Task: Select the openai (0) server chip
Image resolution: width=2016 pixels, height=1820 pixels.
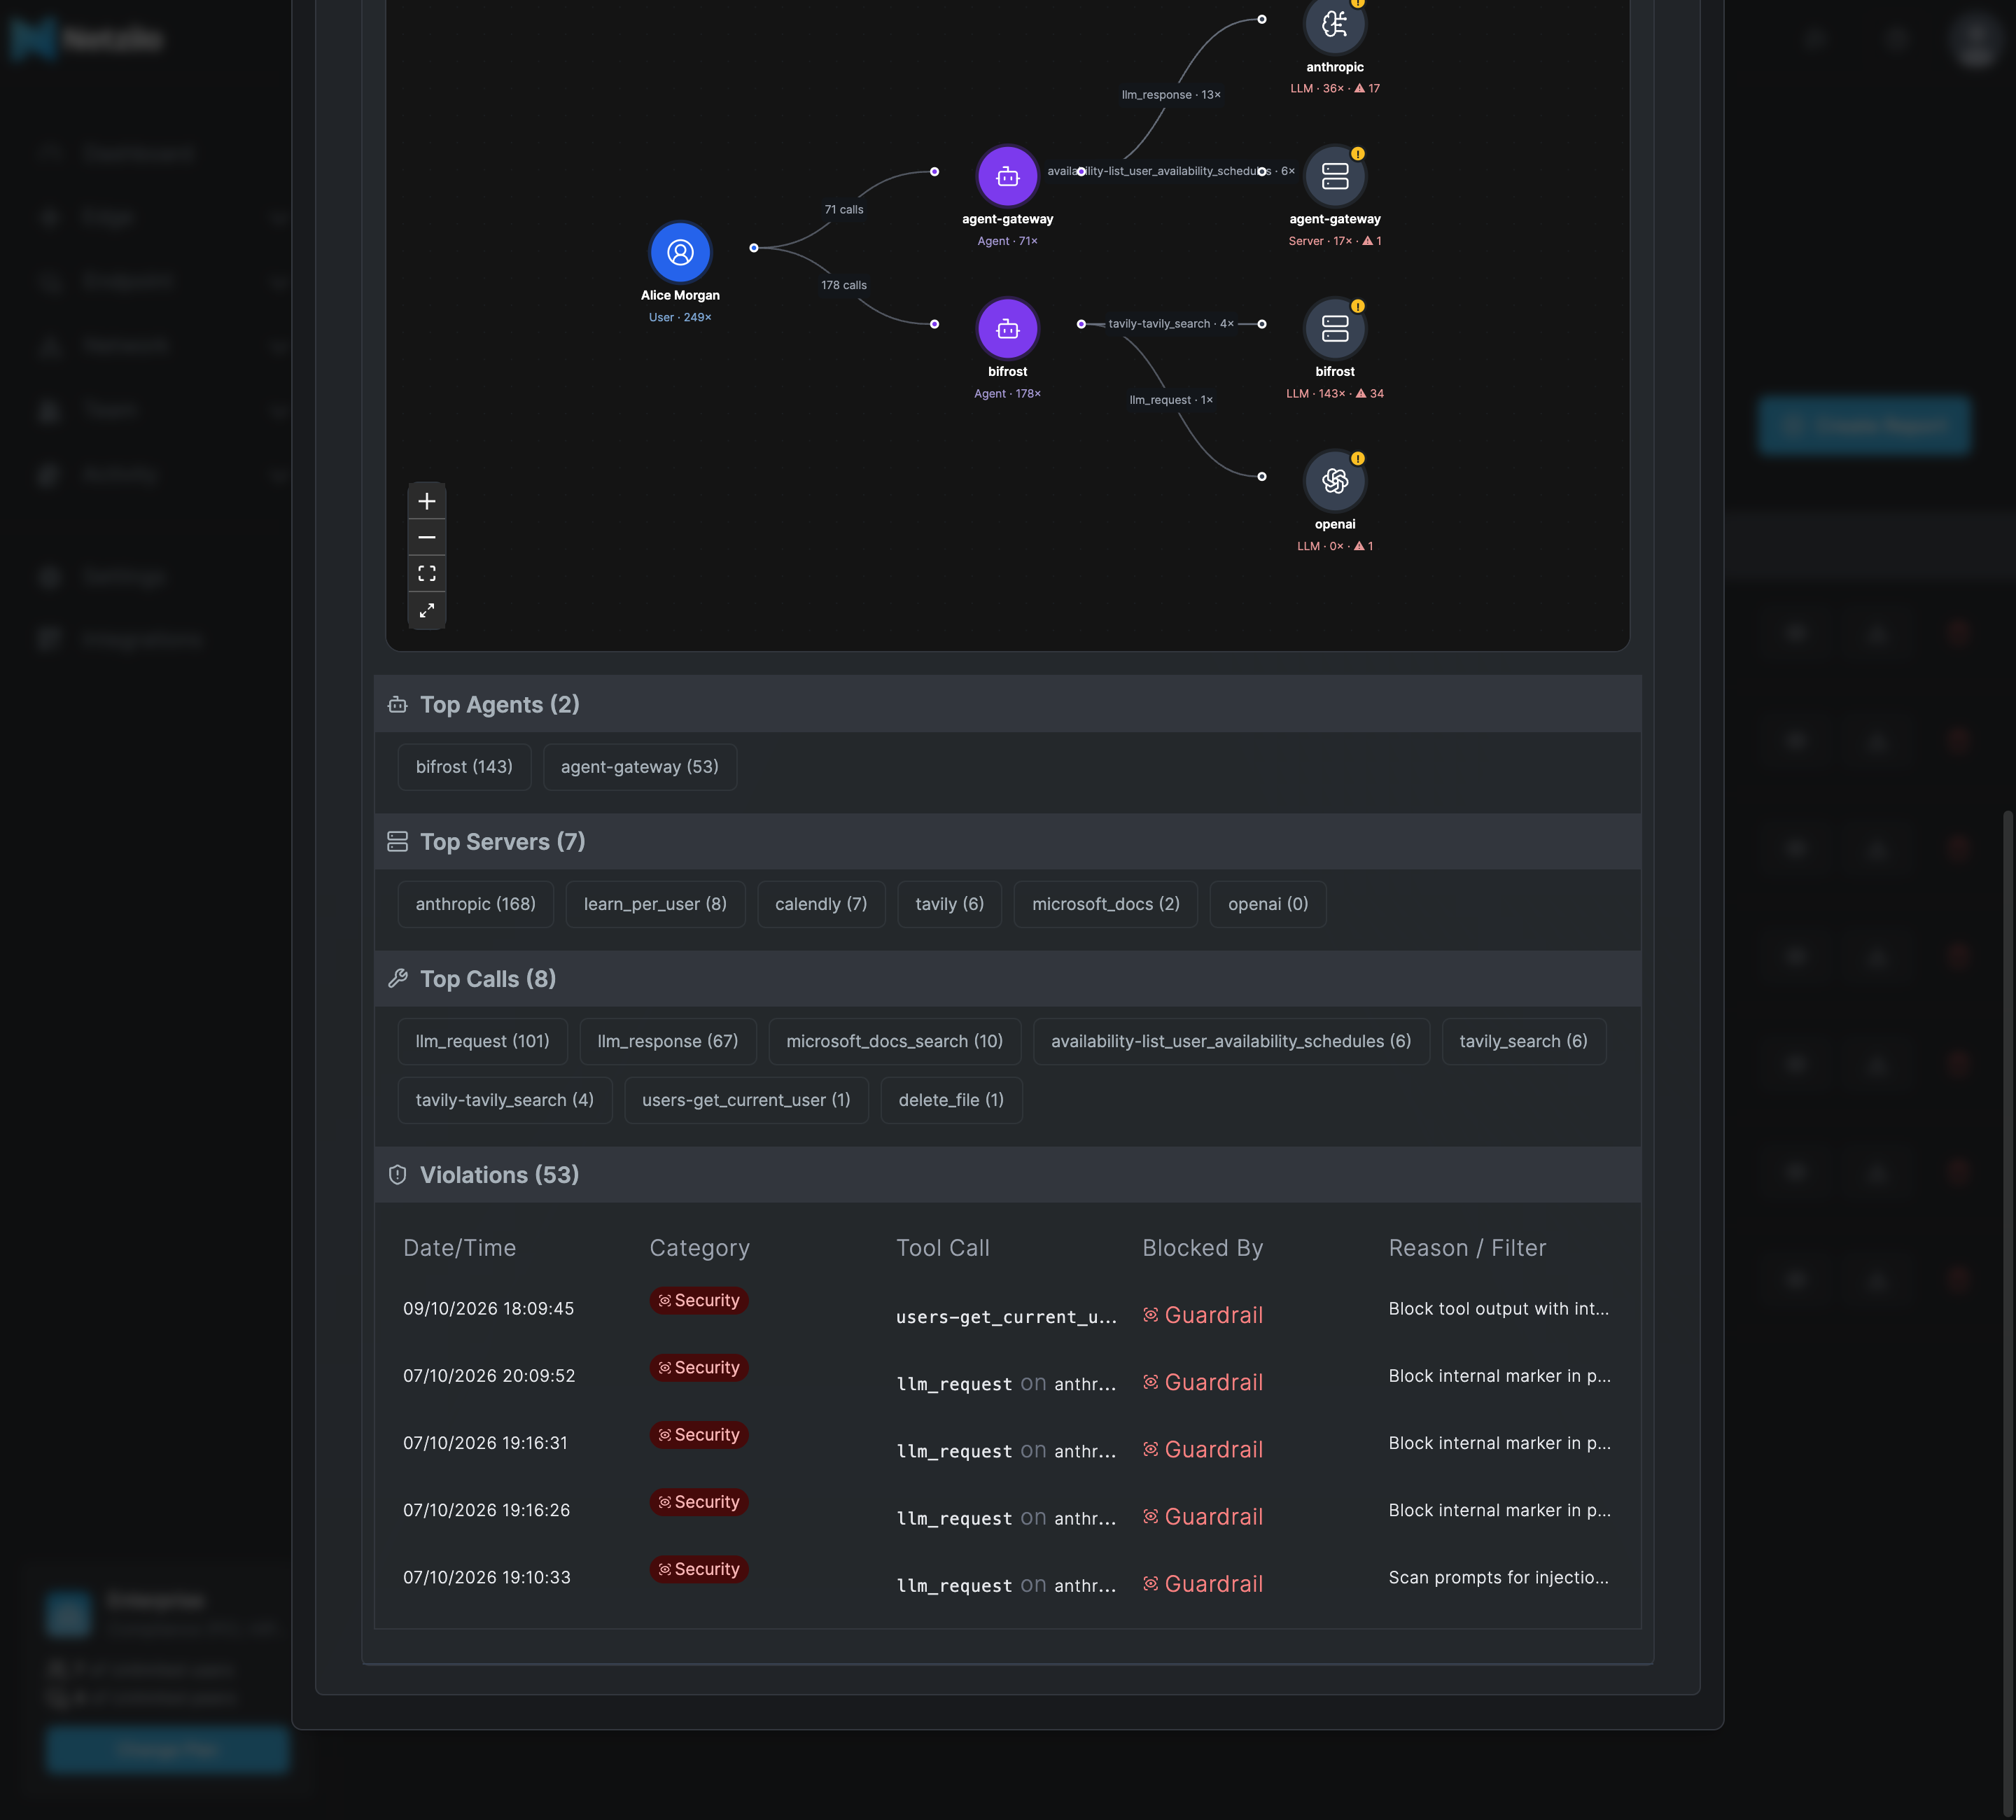Action: pos(1268,904)
